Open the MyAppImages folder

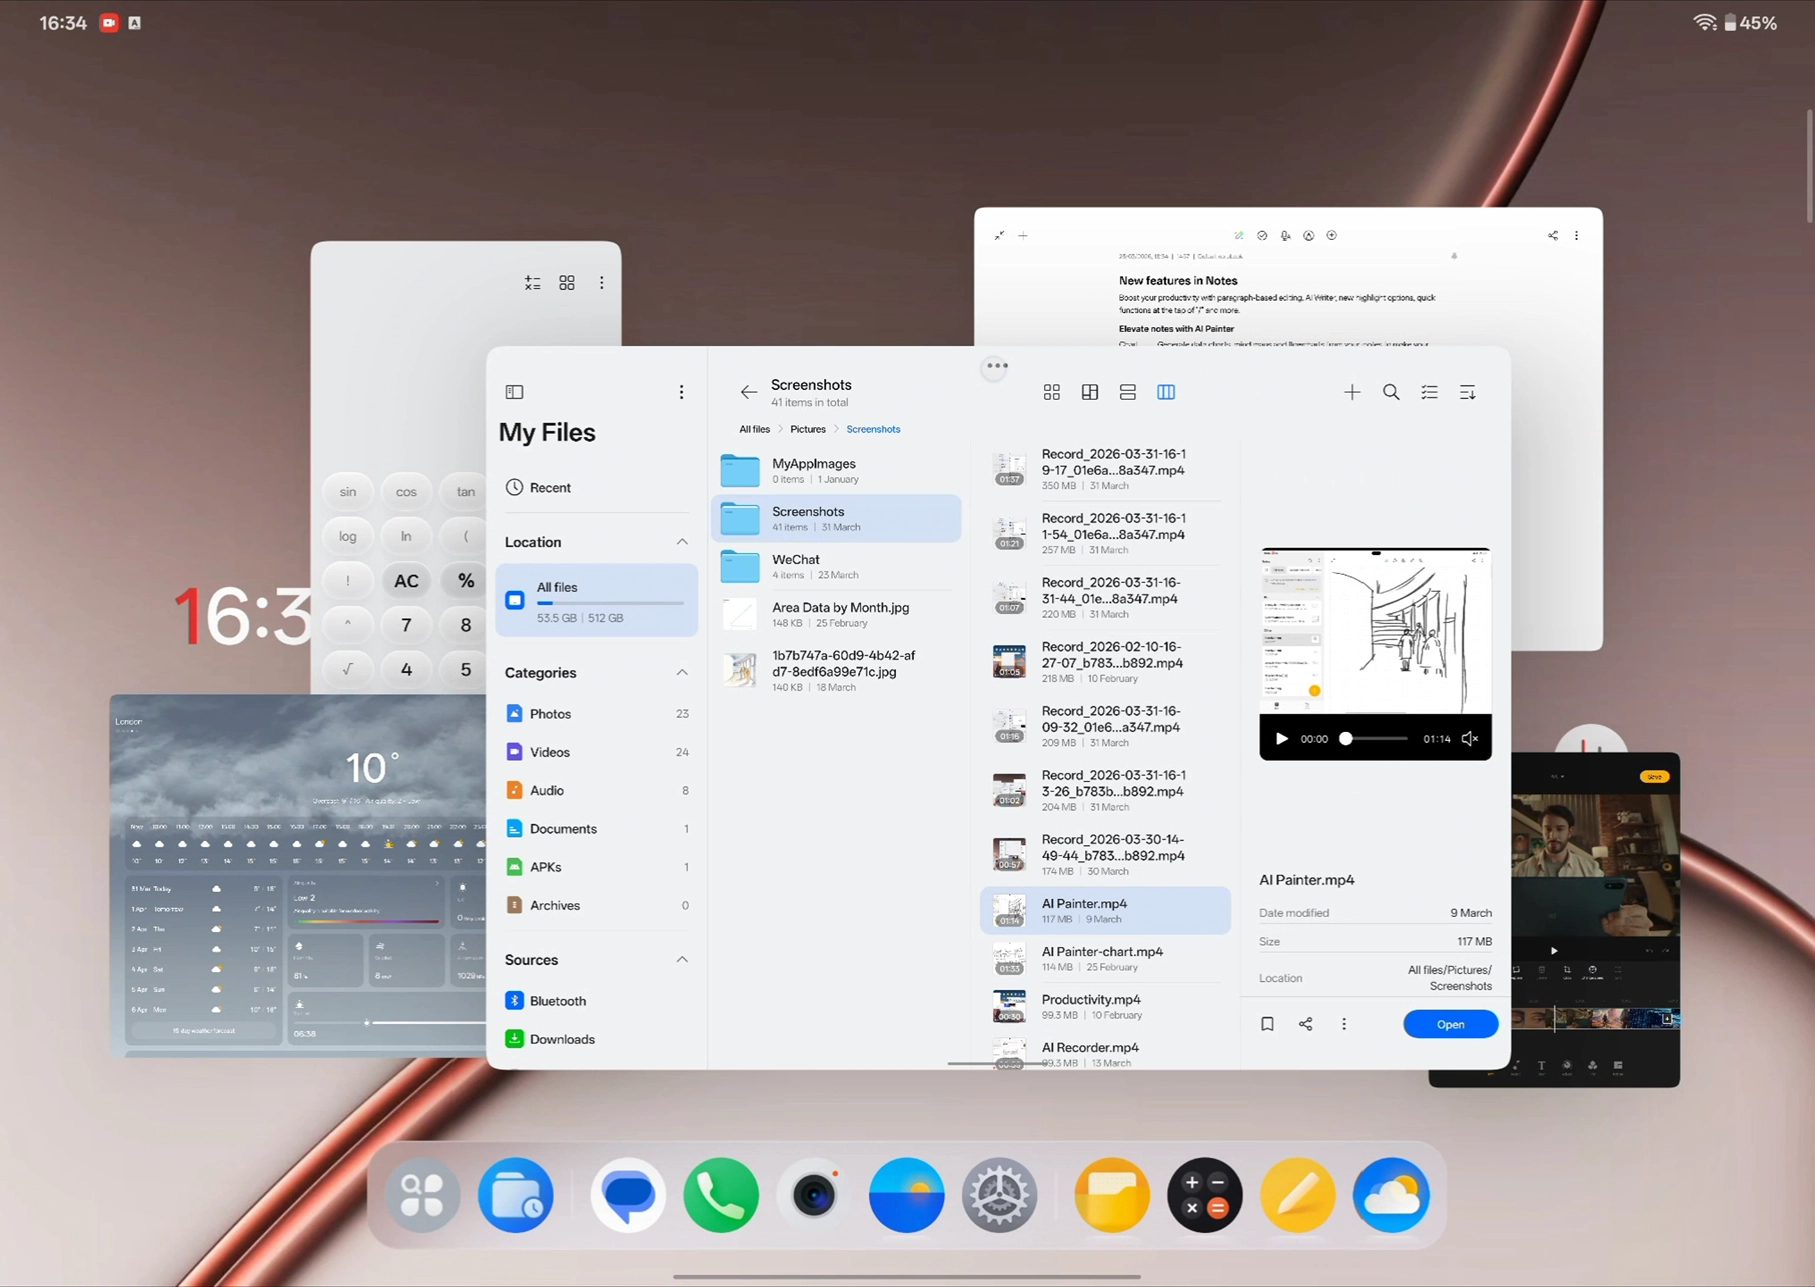tap(836, 470)
